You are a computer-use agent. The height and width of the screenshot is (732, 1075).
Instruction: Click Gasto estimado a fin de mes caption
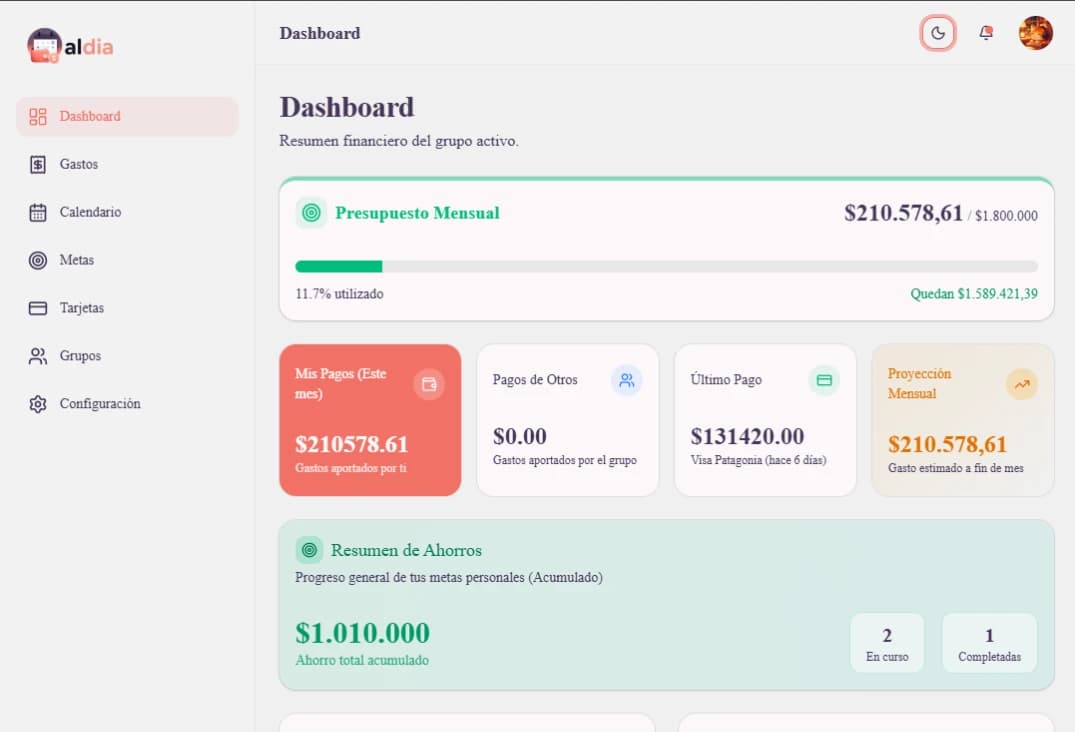(956, 468)
